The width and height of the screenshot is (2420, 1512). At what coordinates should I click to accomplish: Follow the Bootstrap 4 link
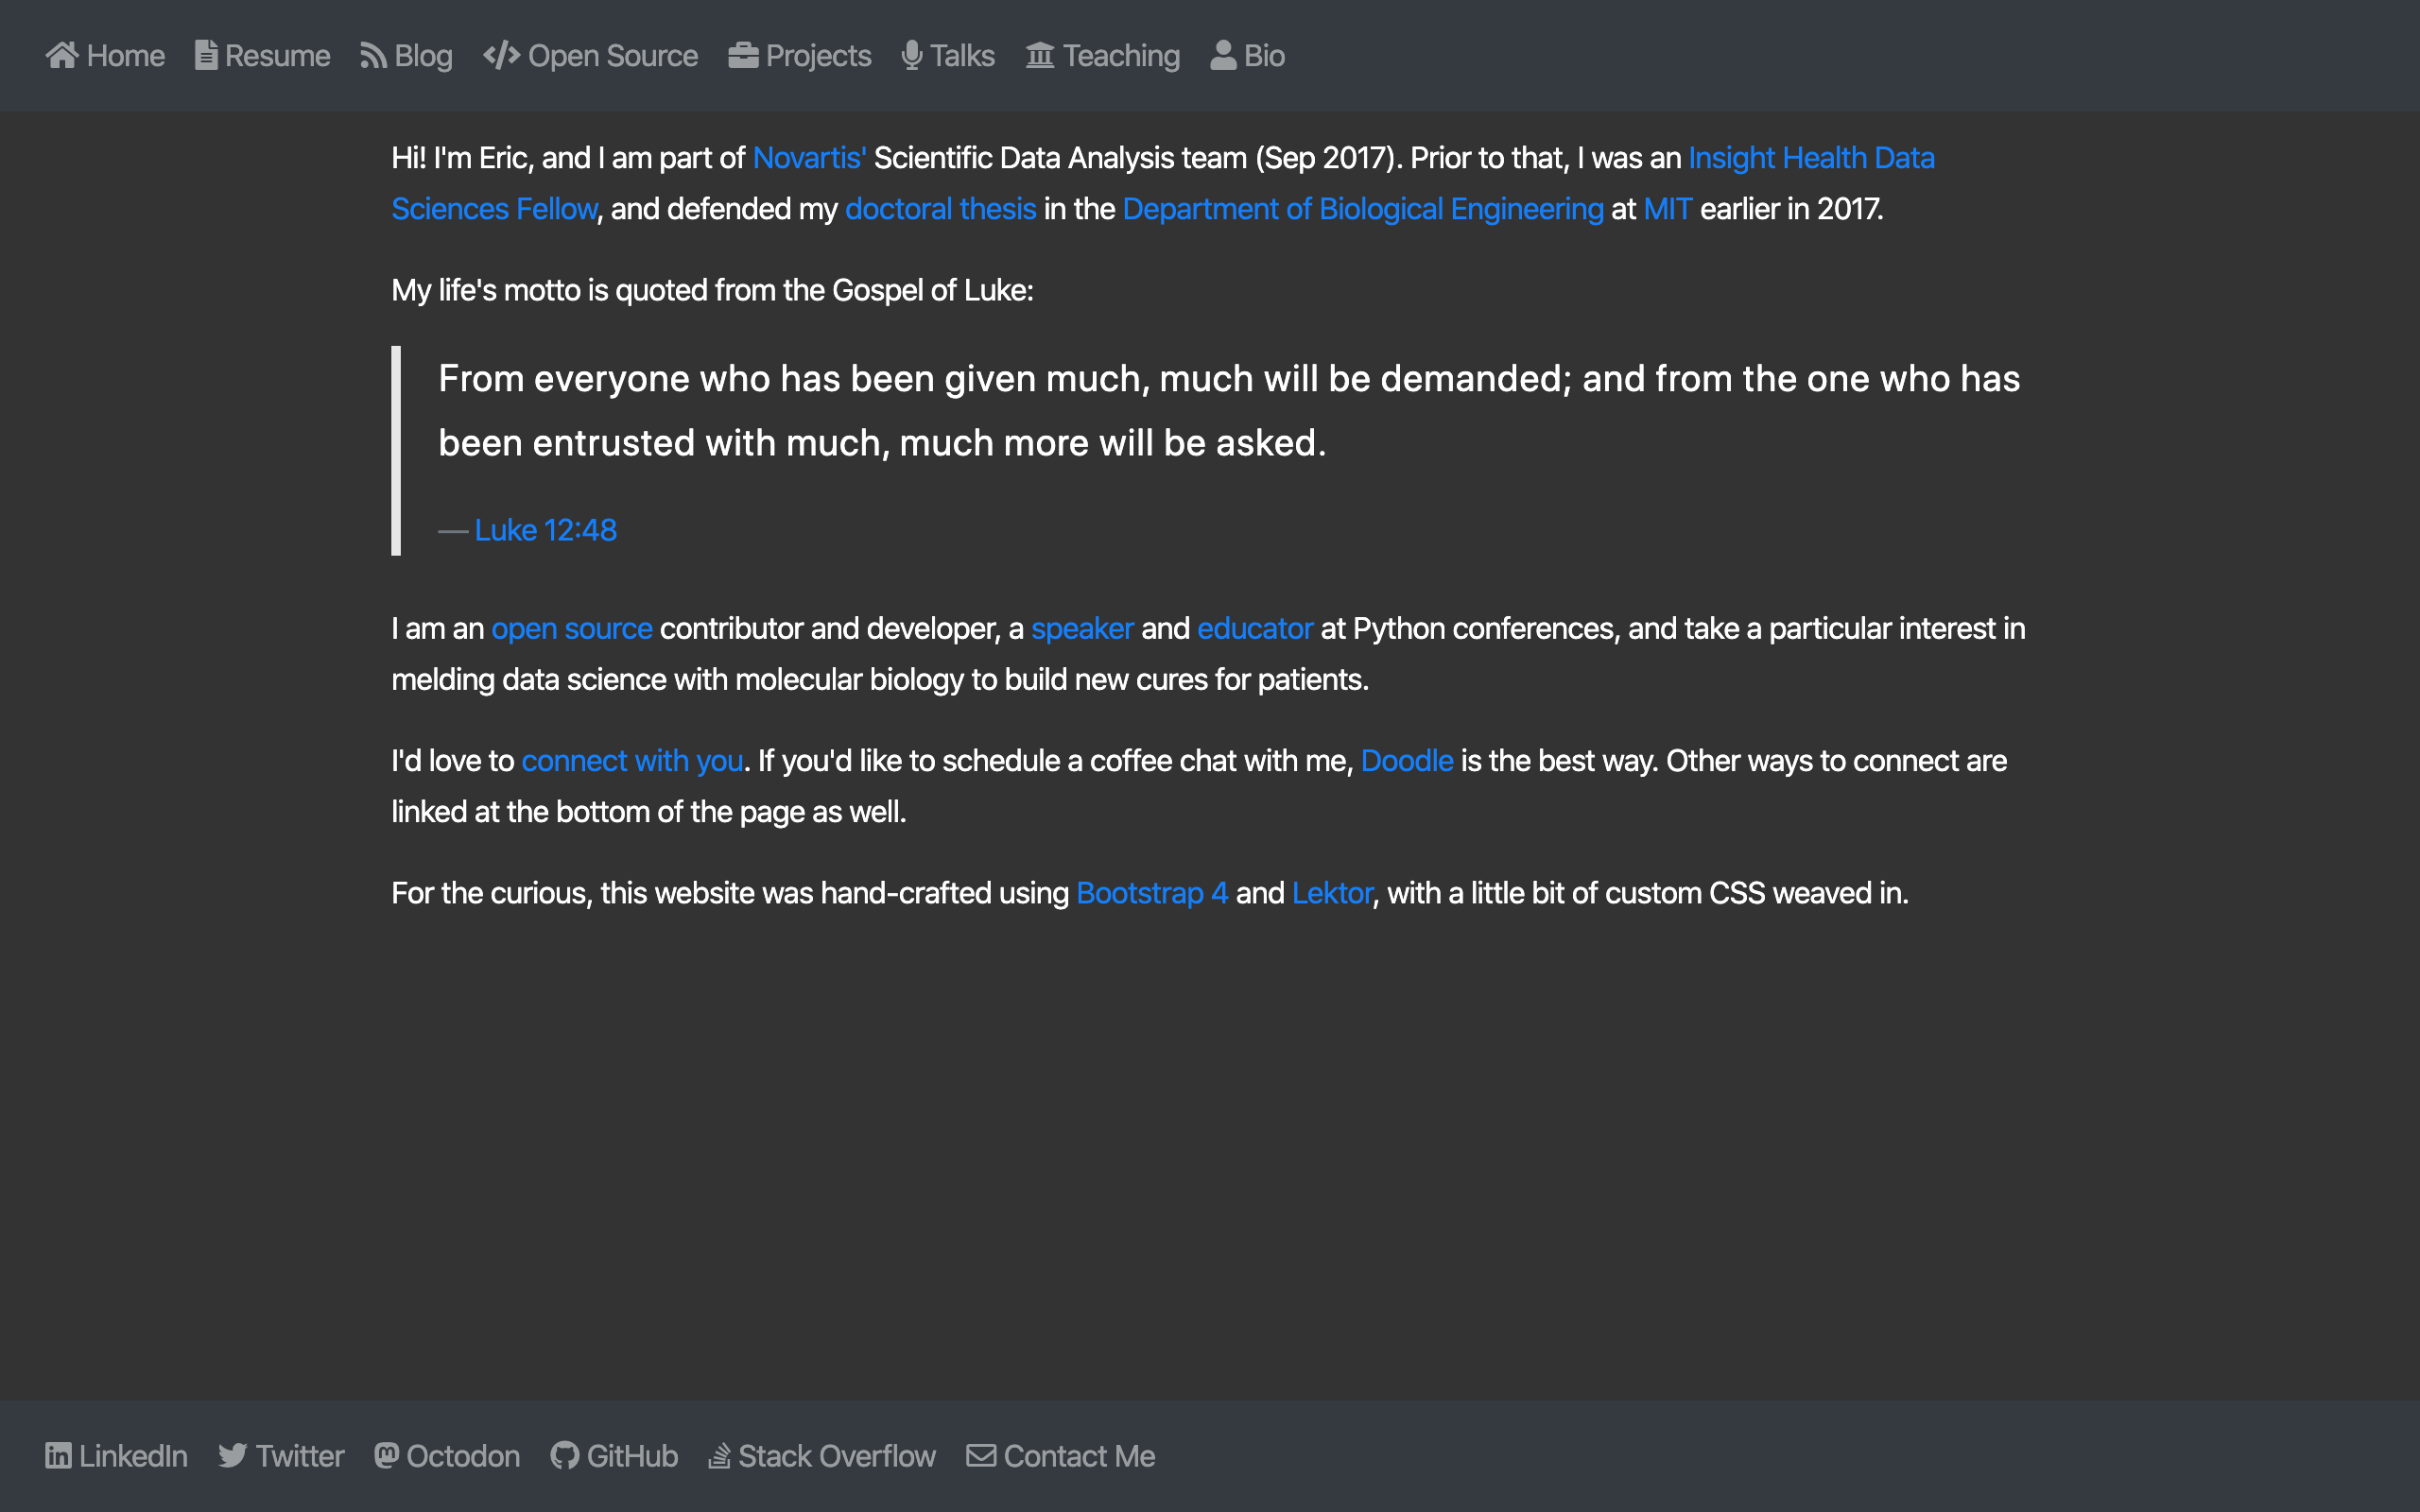point(1152,893)
